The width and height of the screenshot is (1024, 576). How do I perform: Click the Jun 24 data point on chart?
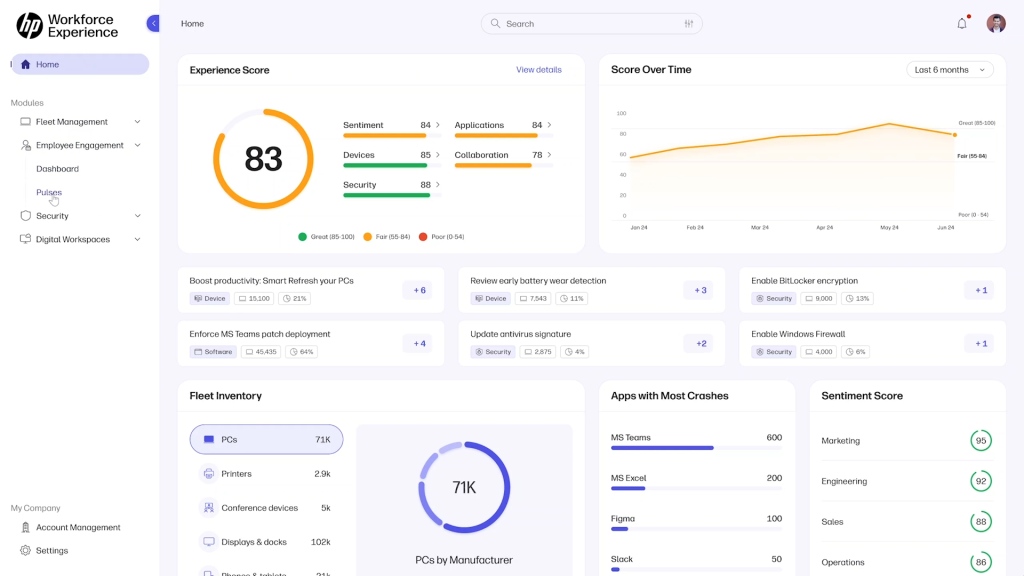point(955,135)
